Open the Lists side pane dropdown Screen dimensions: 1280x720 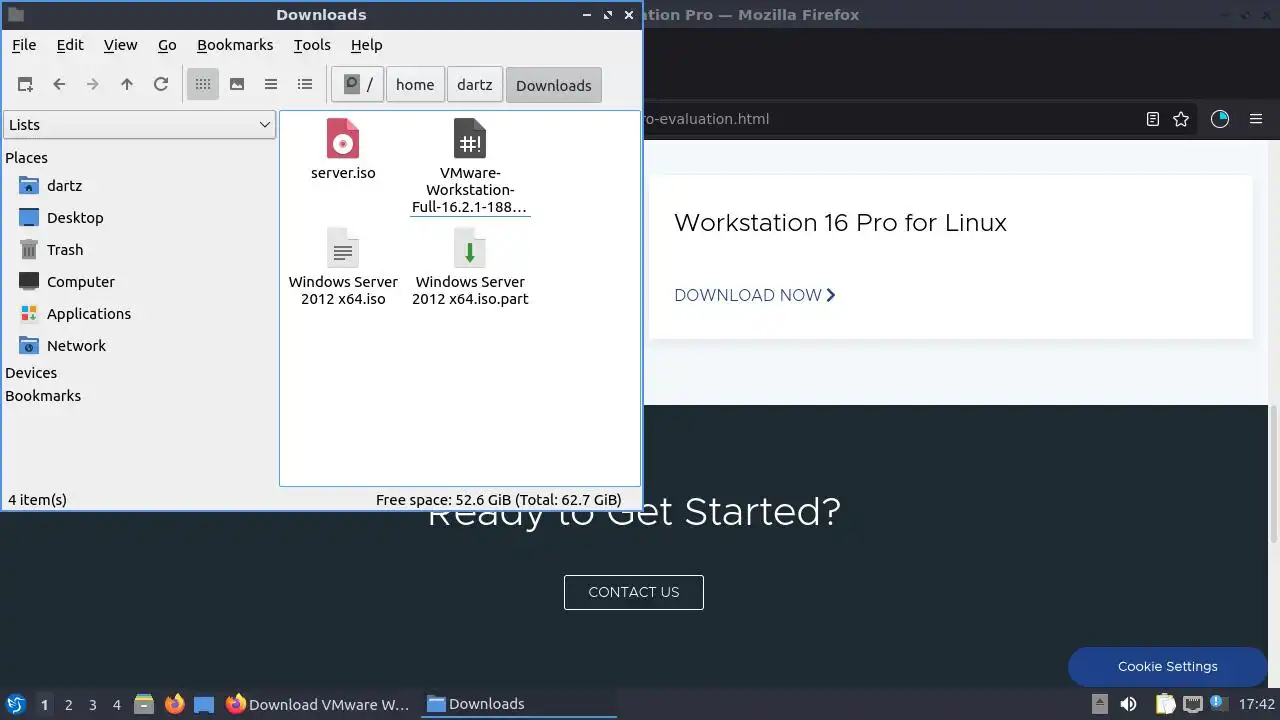pyautogui.click(x=139, y=125)
